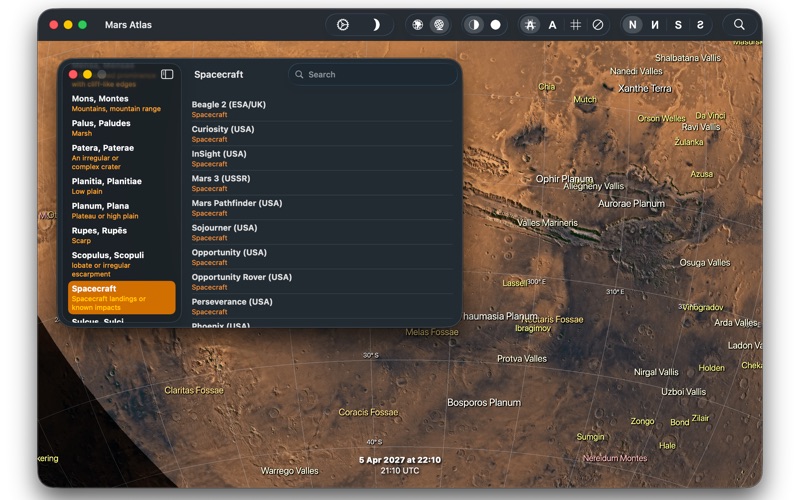The image size is (800, 500).
Task: Open Perseverance (USA) entry
Action: 322,306
